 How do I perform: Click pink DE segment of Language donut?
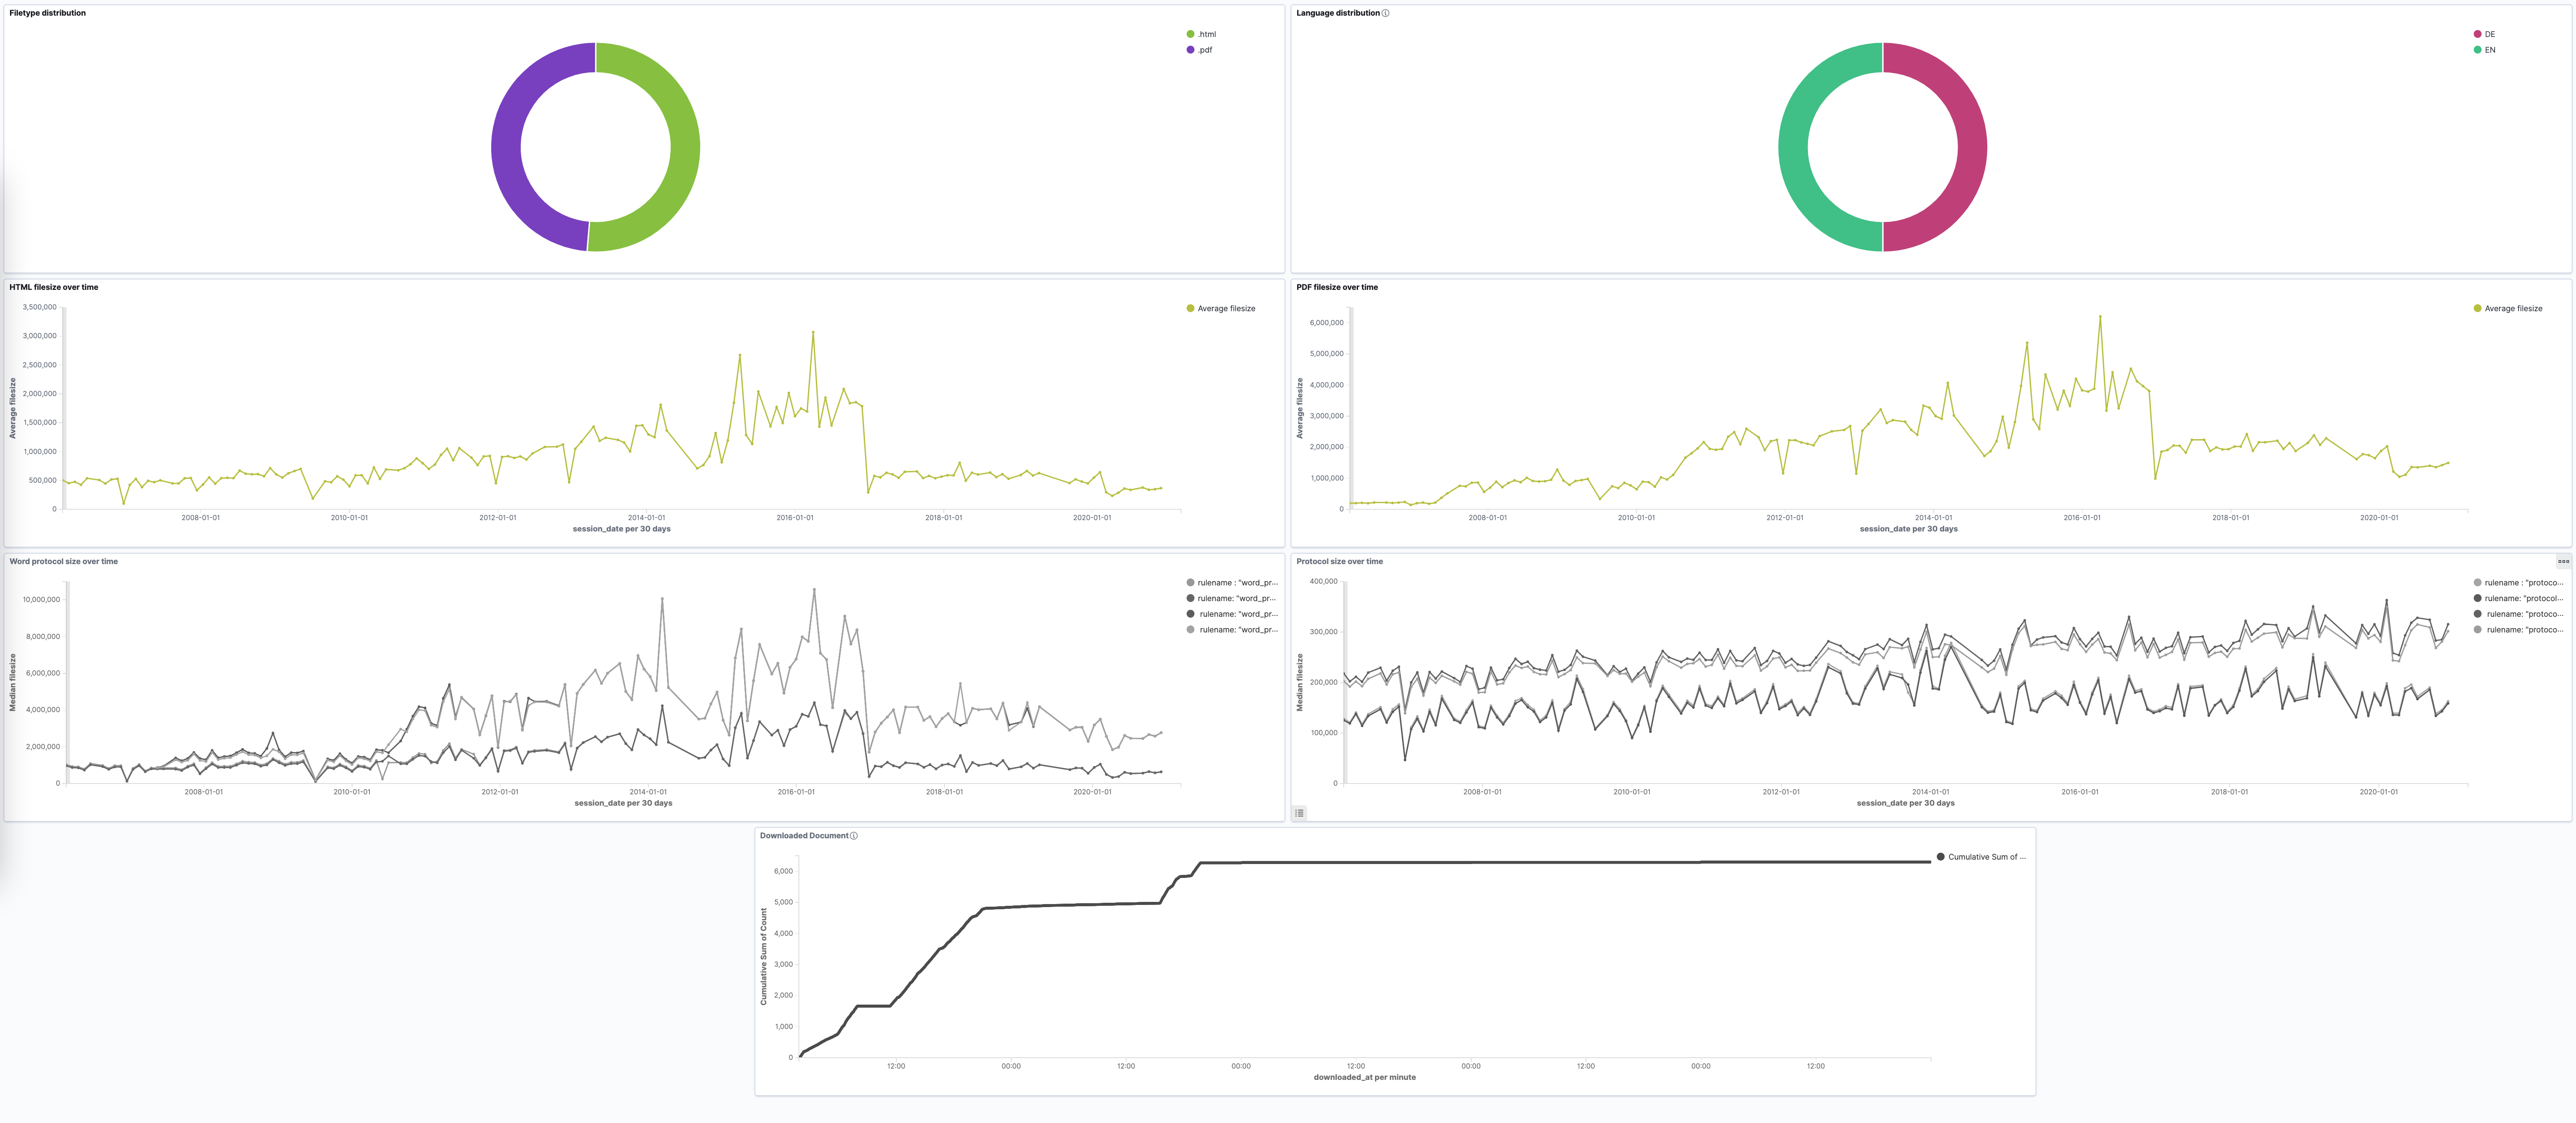pyautogui.click(x=1972, y=147)
